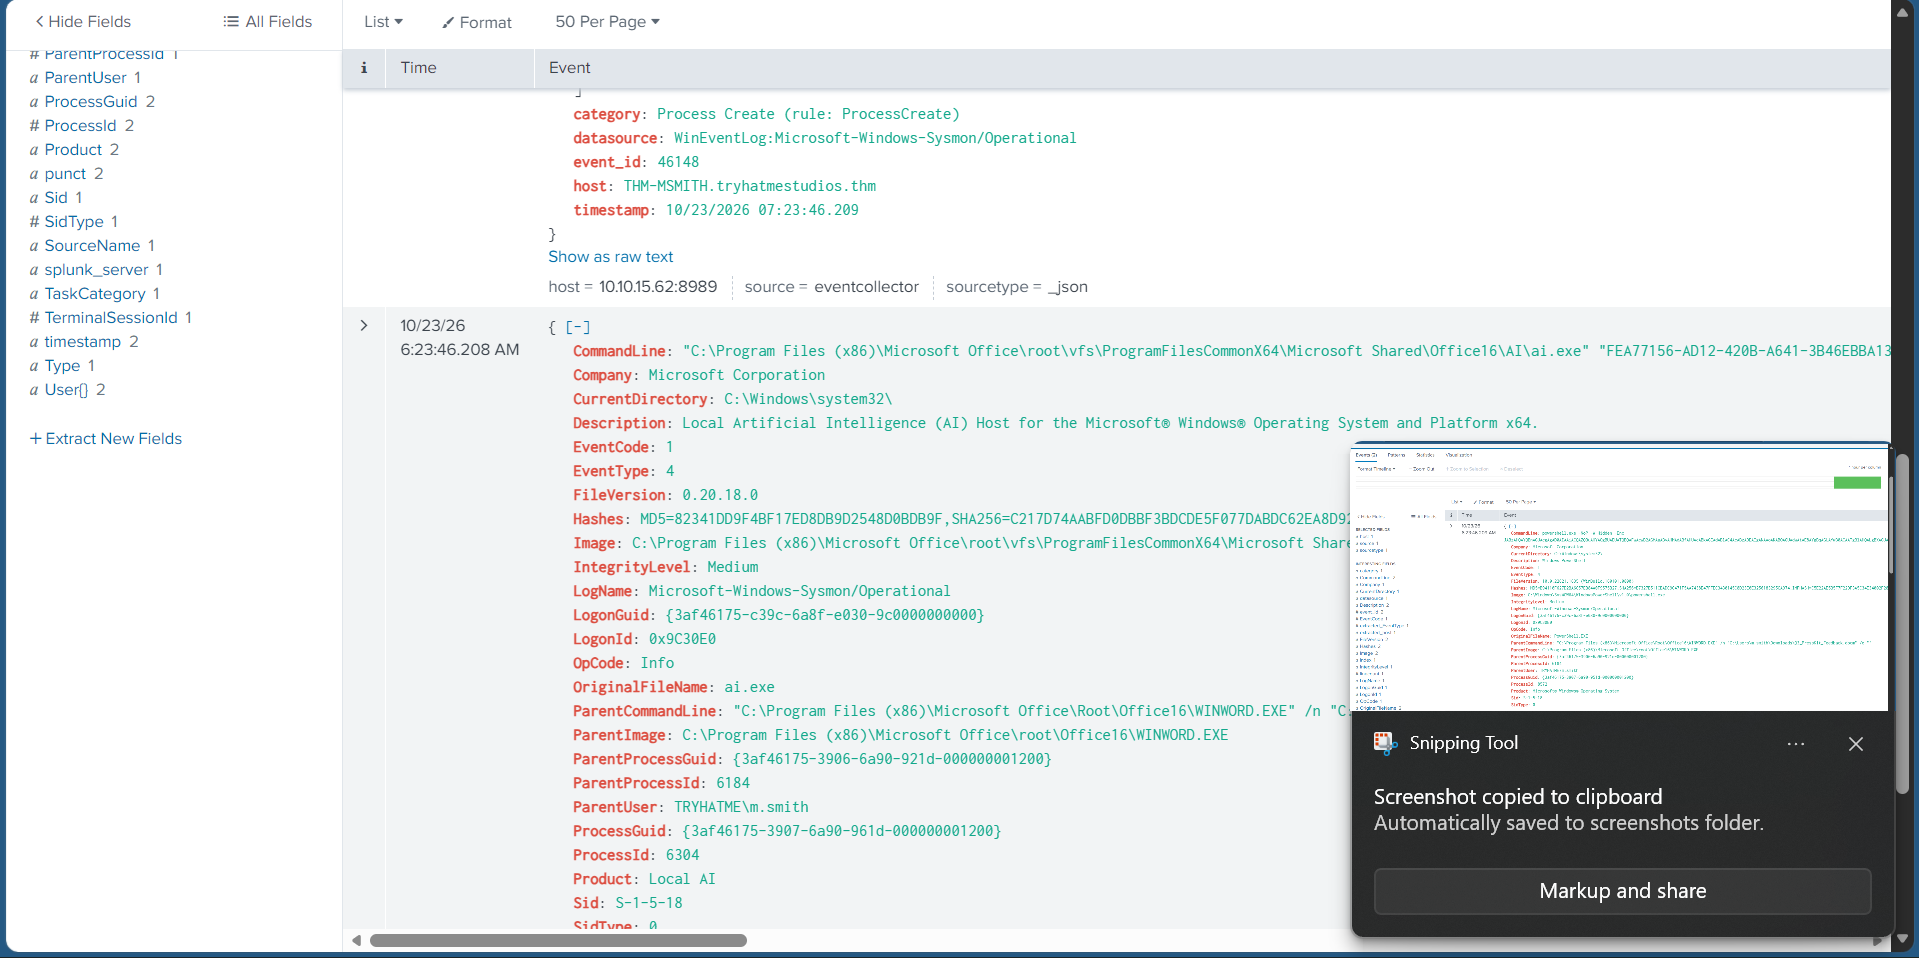Click the host value 10.10.15.62:8989
This screenshot has width=1919, height=958.
[658, 287]
